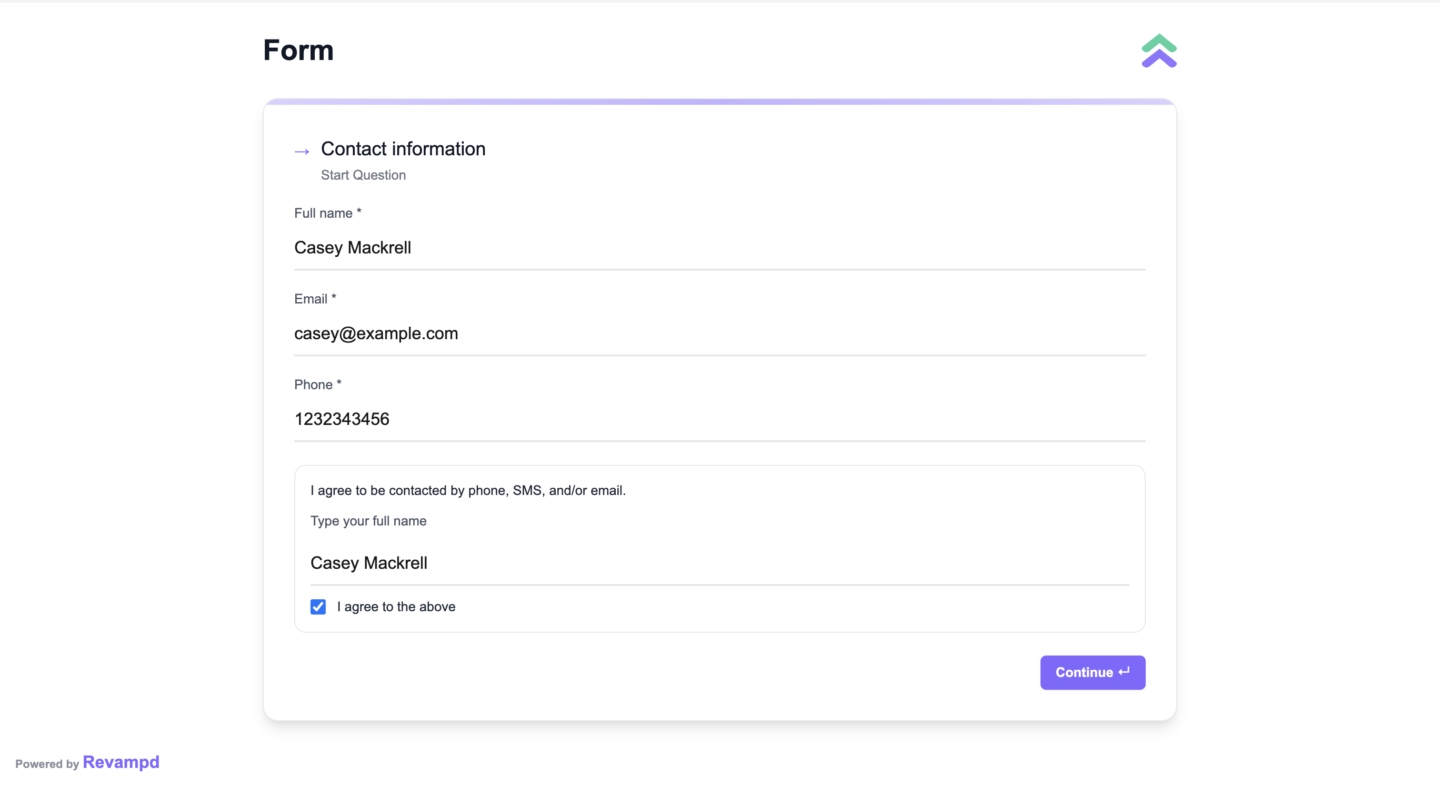Click the contact consent statement text

coord(468,490)
